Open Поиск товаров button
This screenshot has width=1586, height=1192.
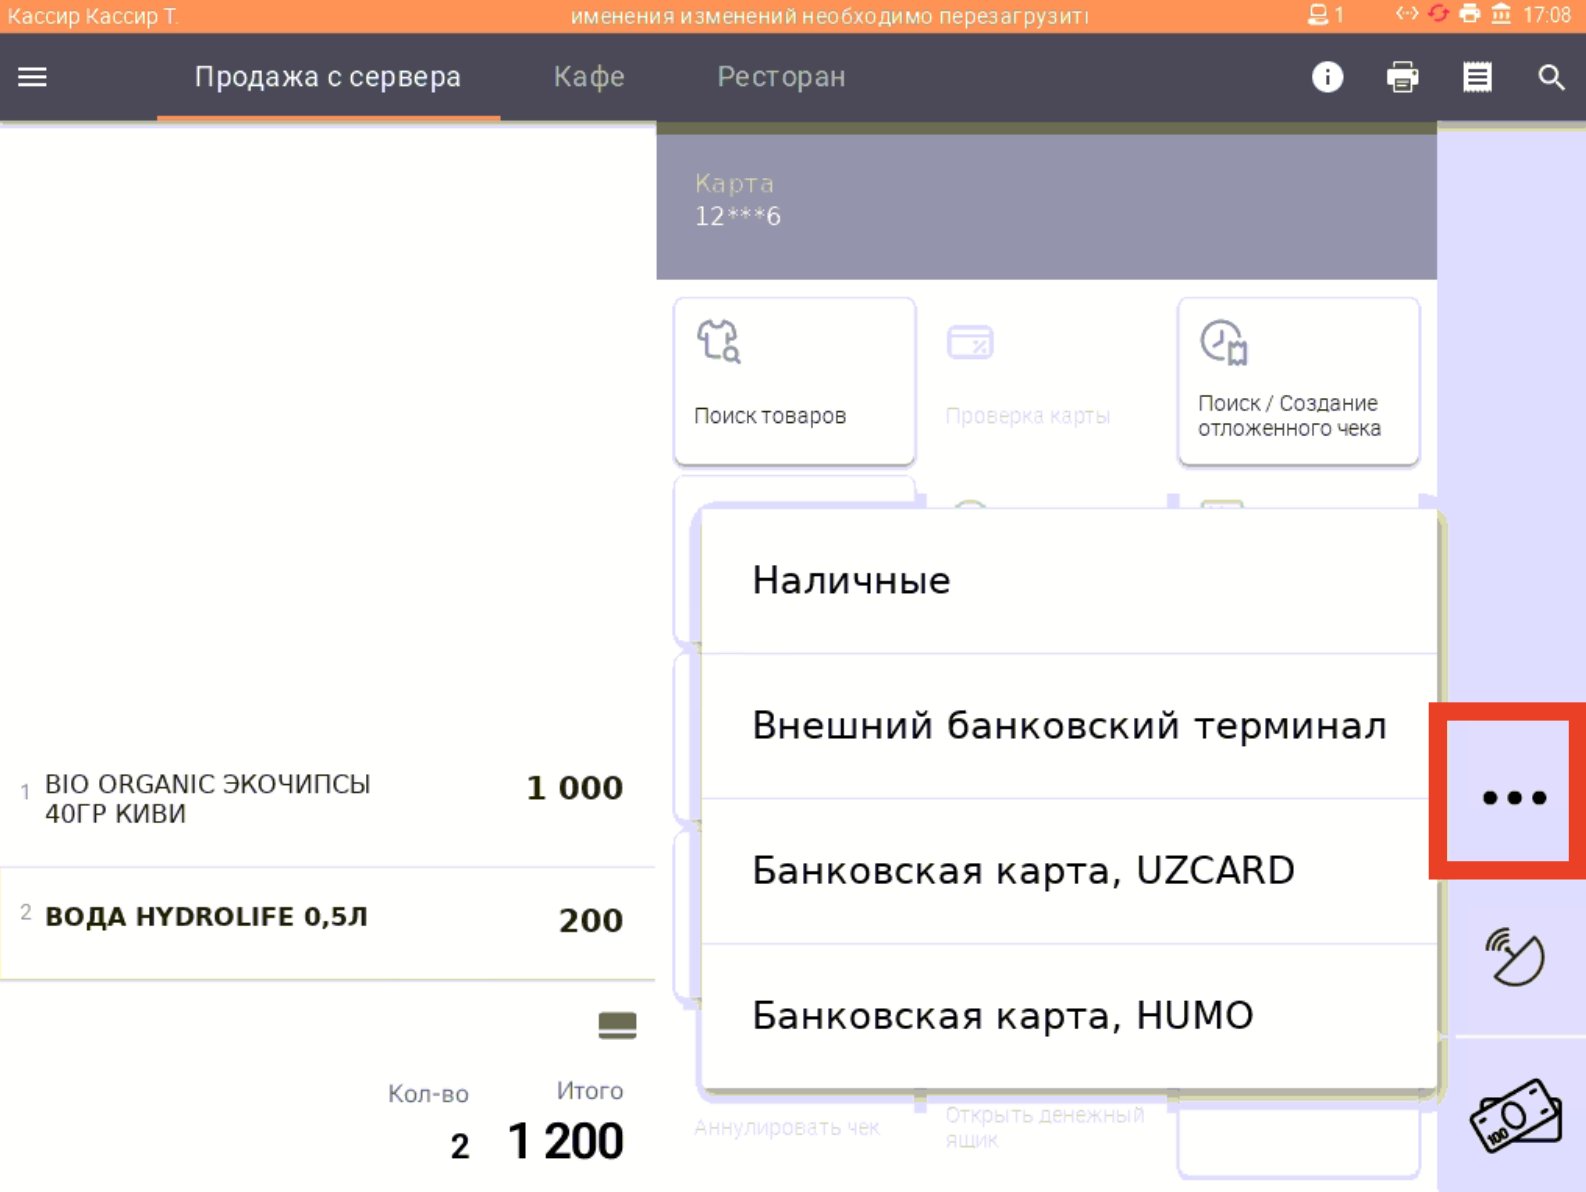tap(795, 381)
